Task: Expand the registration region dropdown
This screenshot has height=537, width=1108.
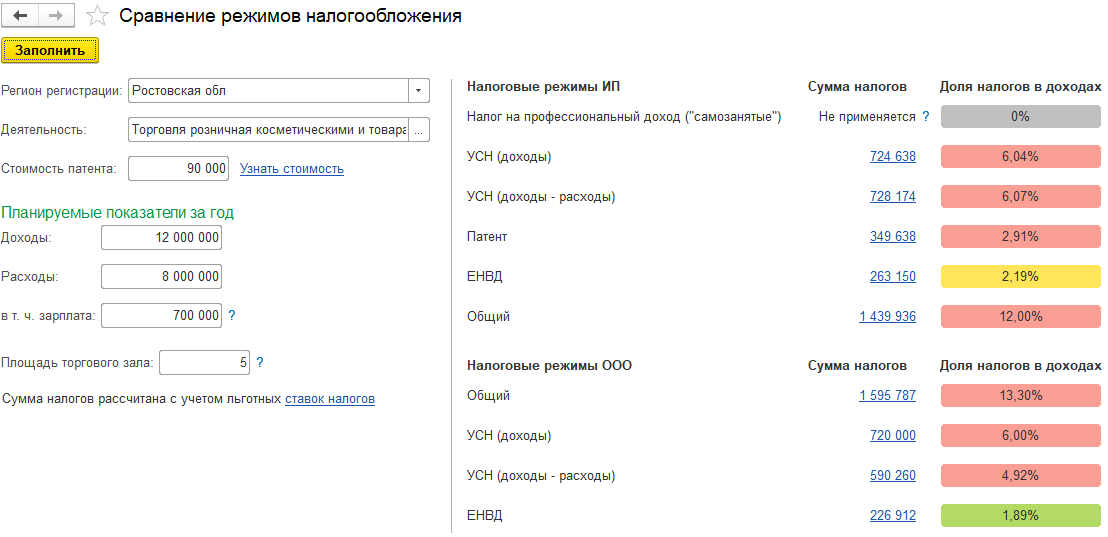Action: [418, 90]
